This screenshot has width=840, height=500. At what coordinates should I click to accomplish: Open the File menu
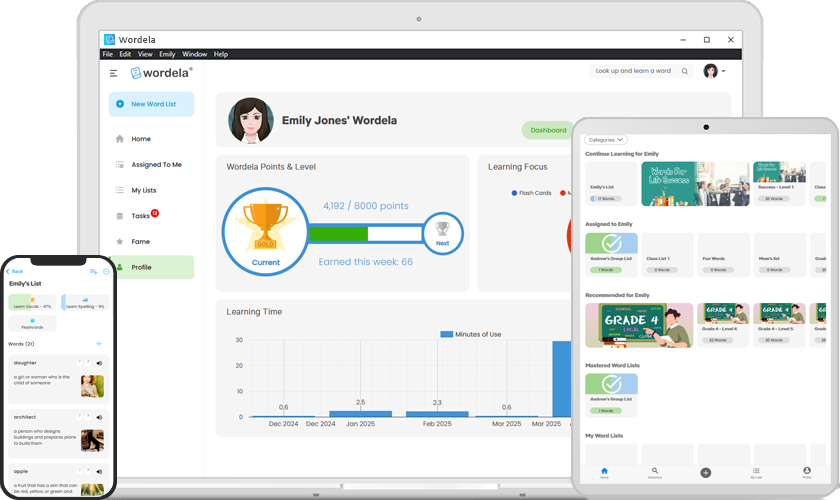pyautogui.click(x=108, y=54)
